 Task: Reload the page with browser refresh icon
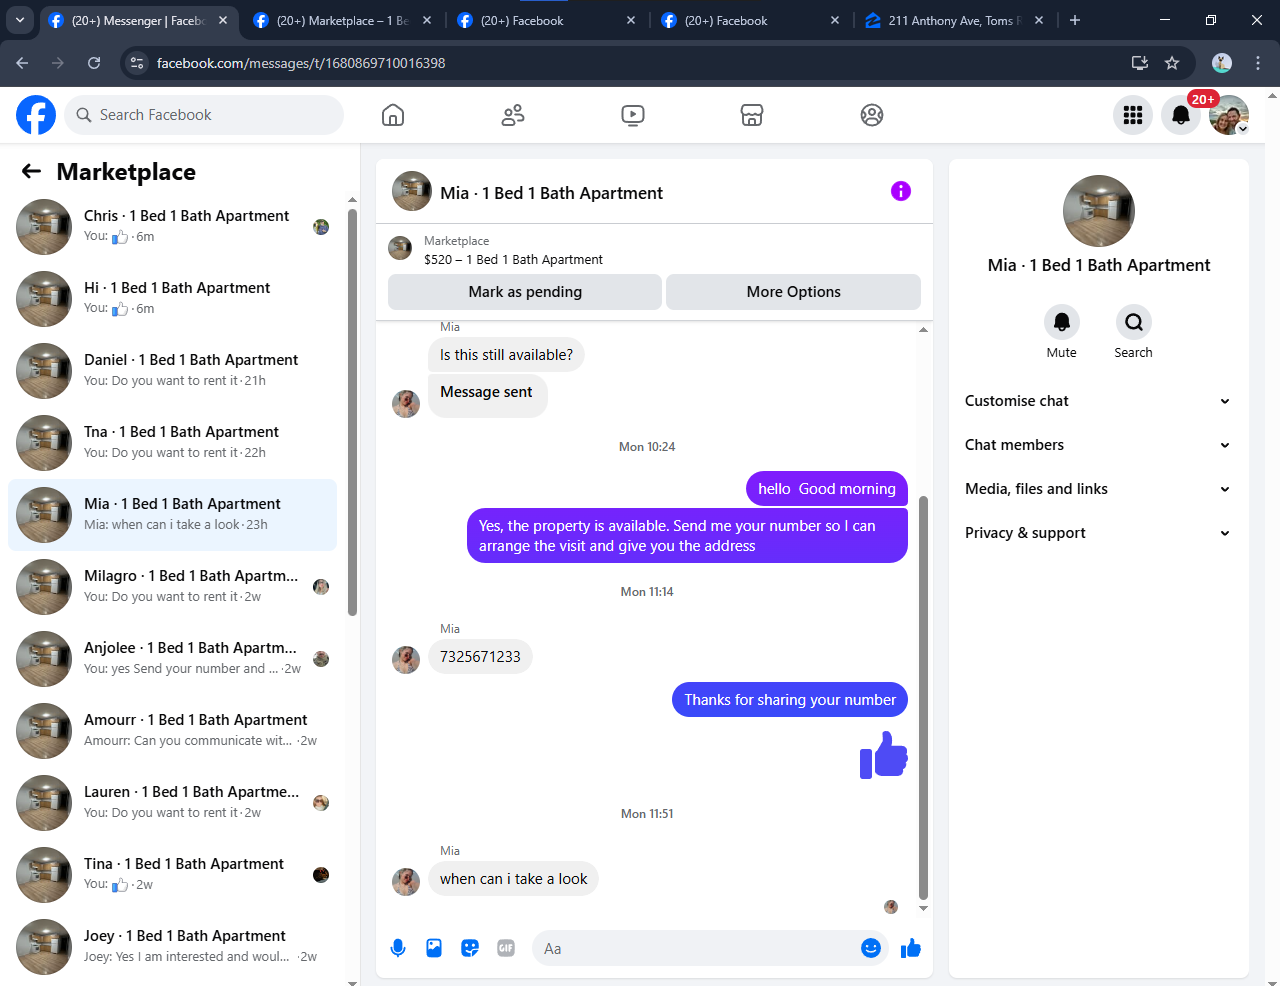tap(94, 63)
